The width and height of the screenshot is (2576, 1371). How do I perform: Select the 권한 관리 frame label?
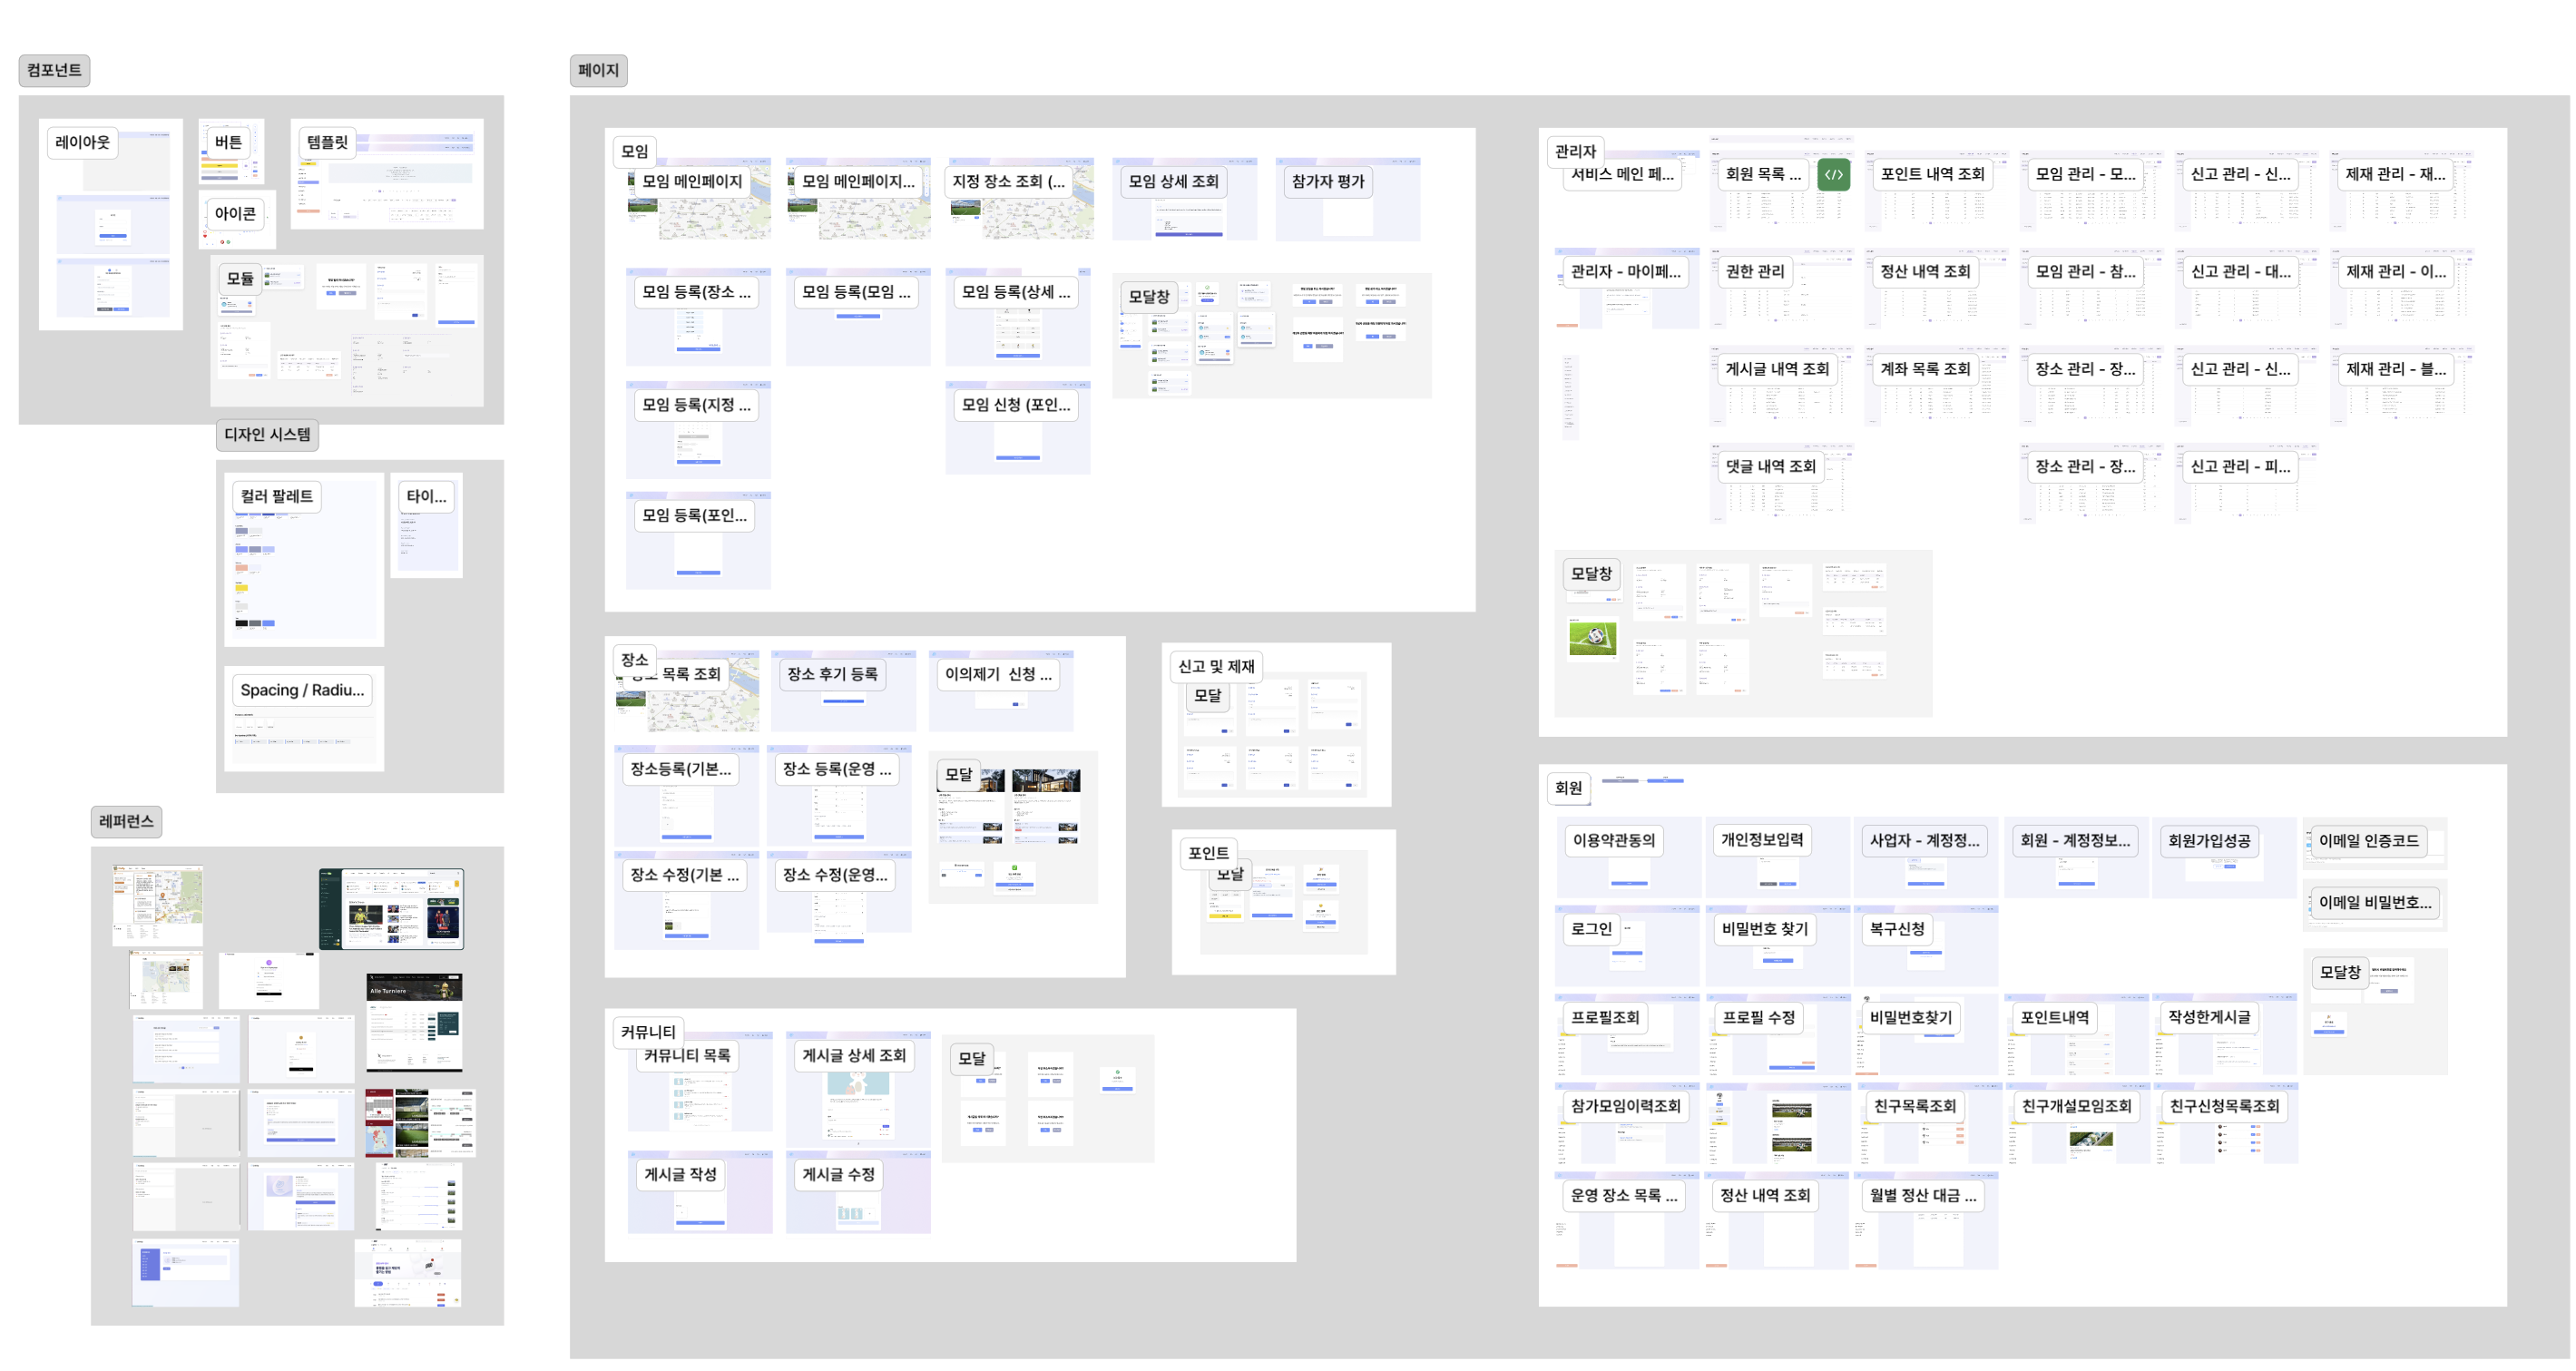1754,271
